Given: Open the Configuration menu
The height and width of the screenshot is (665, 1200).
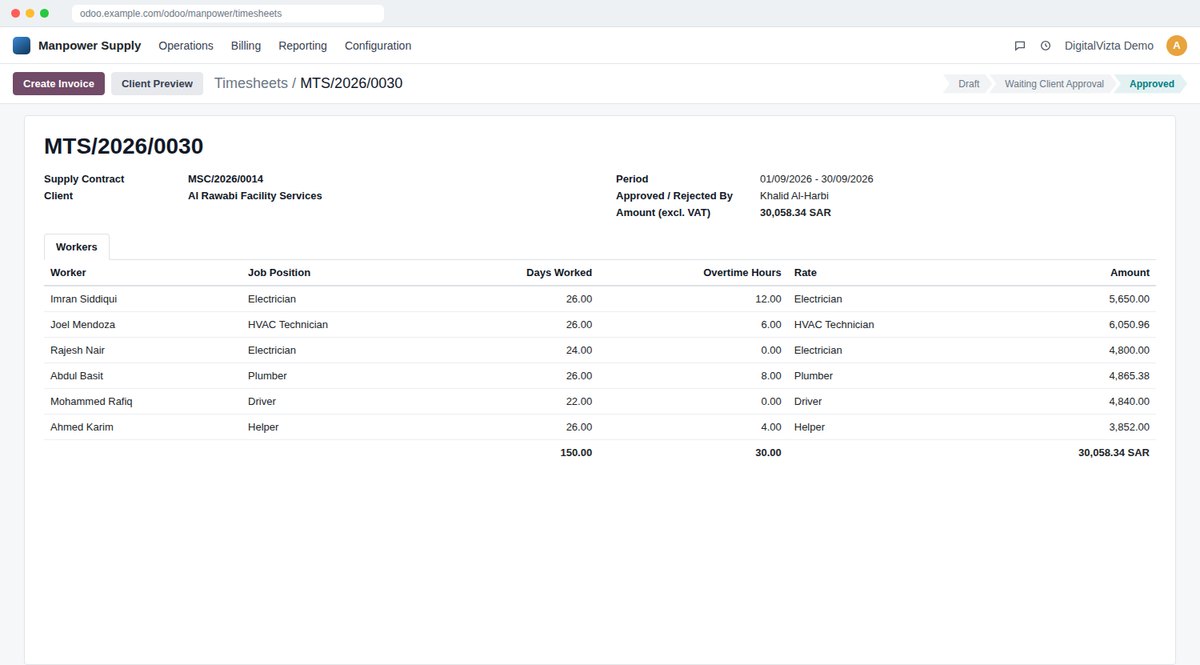Looking at the screenshot, I should point(378,46).
